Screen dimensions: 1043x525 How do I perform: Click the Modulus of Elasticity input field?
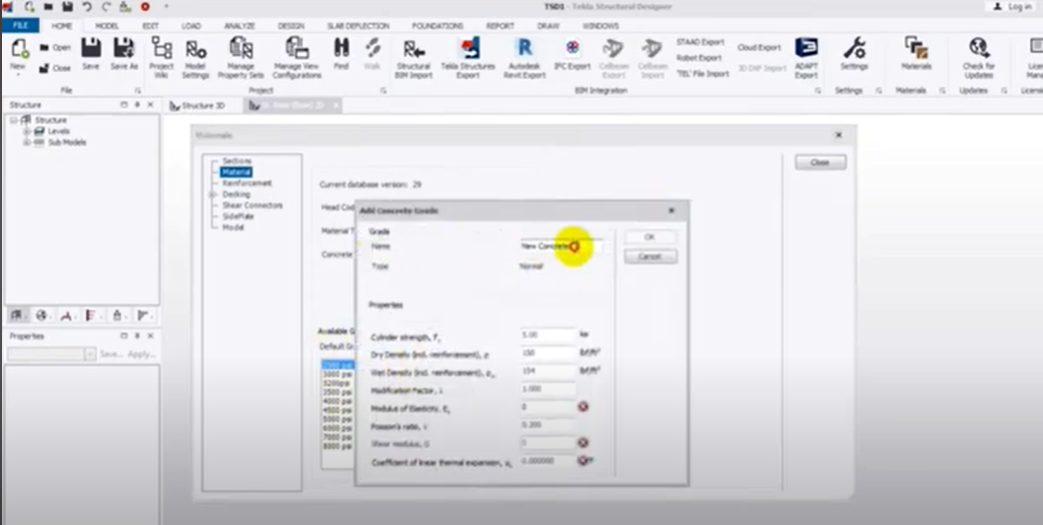[548, 407]
